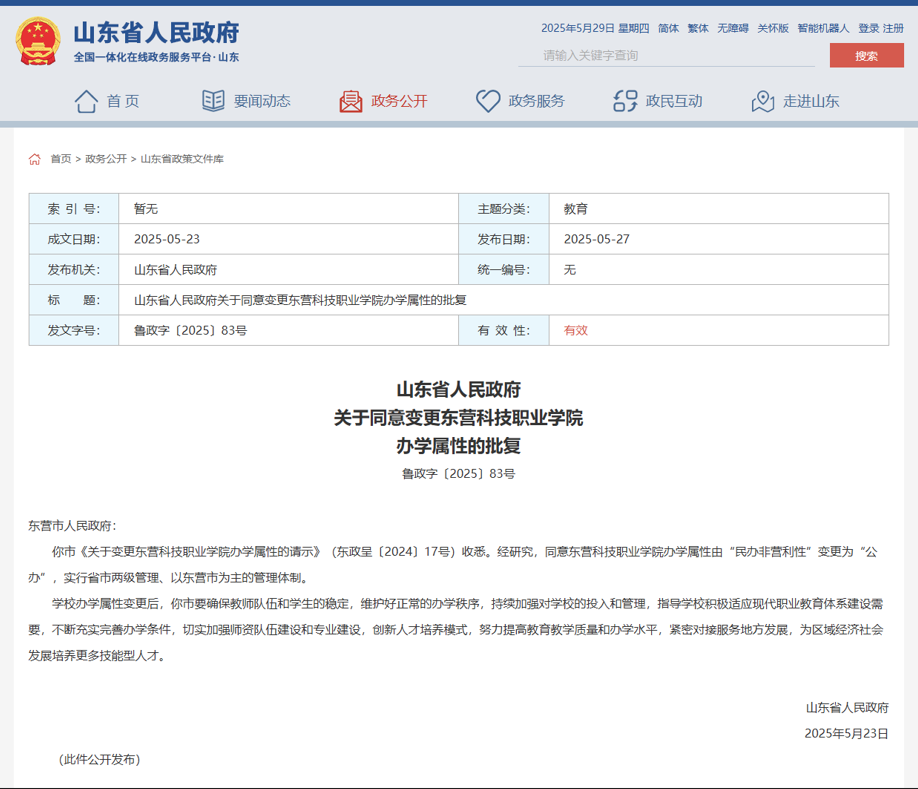Screen dimensions: 918x789
Task: Click the 登录 login link
Action: click(868, 28)
